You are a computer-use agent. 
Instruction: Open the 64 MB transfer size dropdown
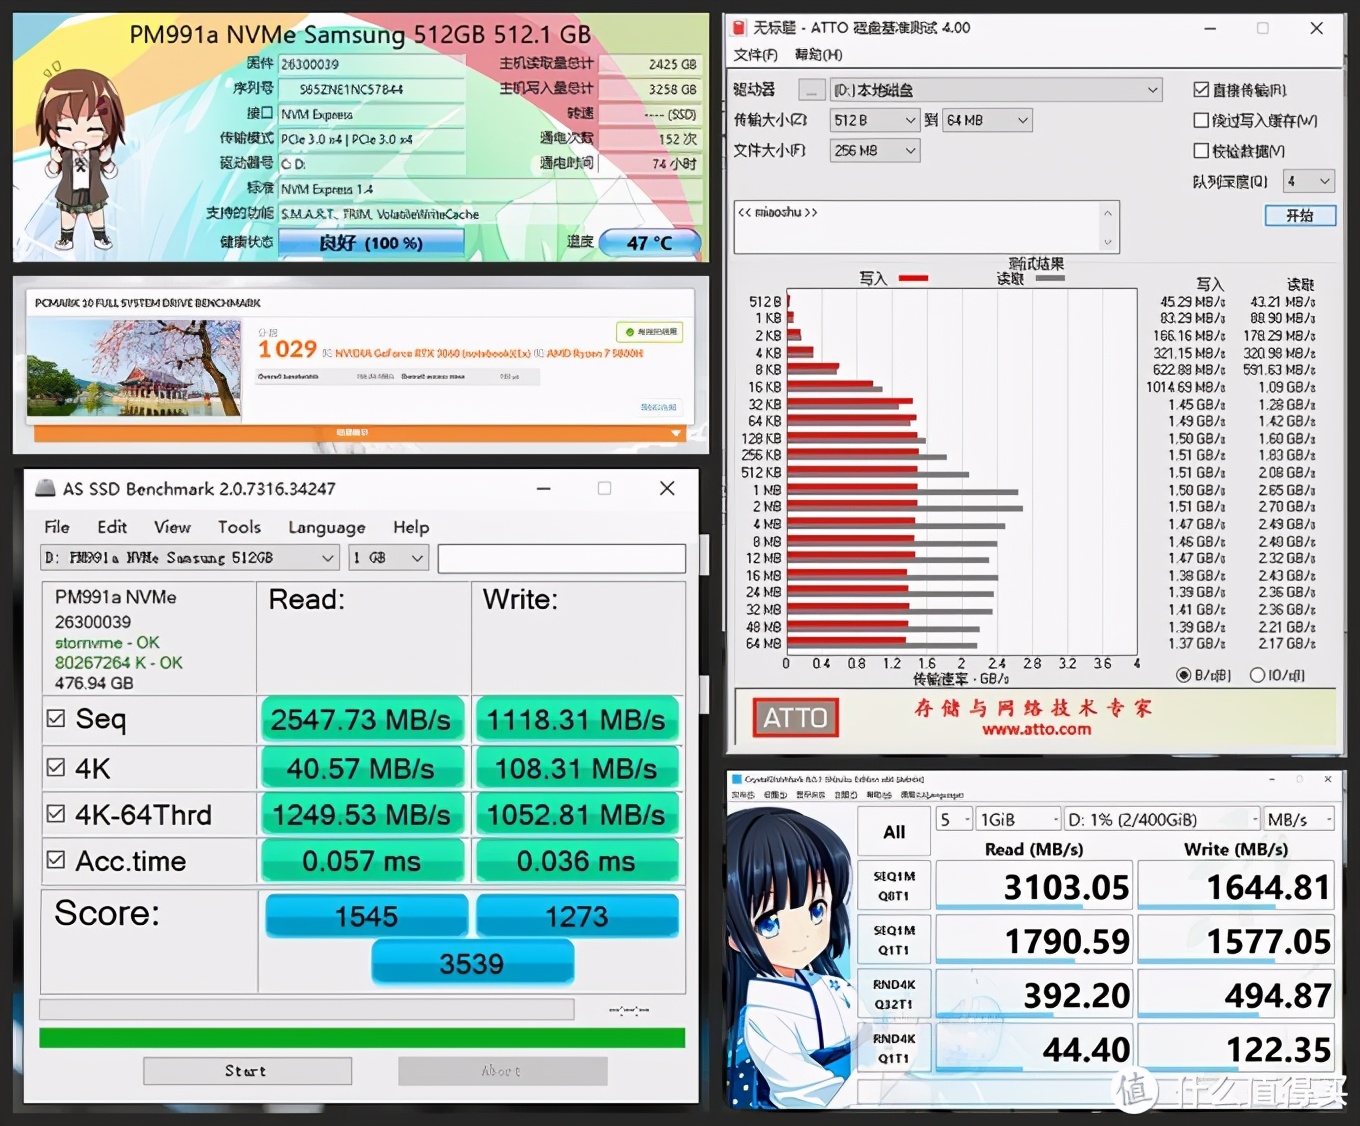(x=987, y=120)
